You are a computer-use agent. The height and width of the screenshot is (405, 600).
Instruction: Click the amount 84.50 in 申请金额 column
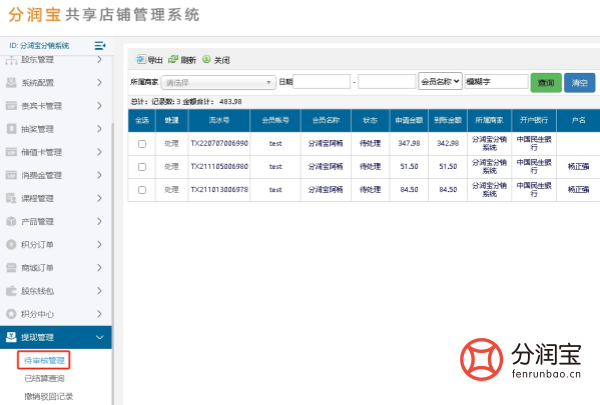pyautogui.click(x=409, y=189)
